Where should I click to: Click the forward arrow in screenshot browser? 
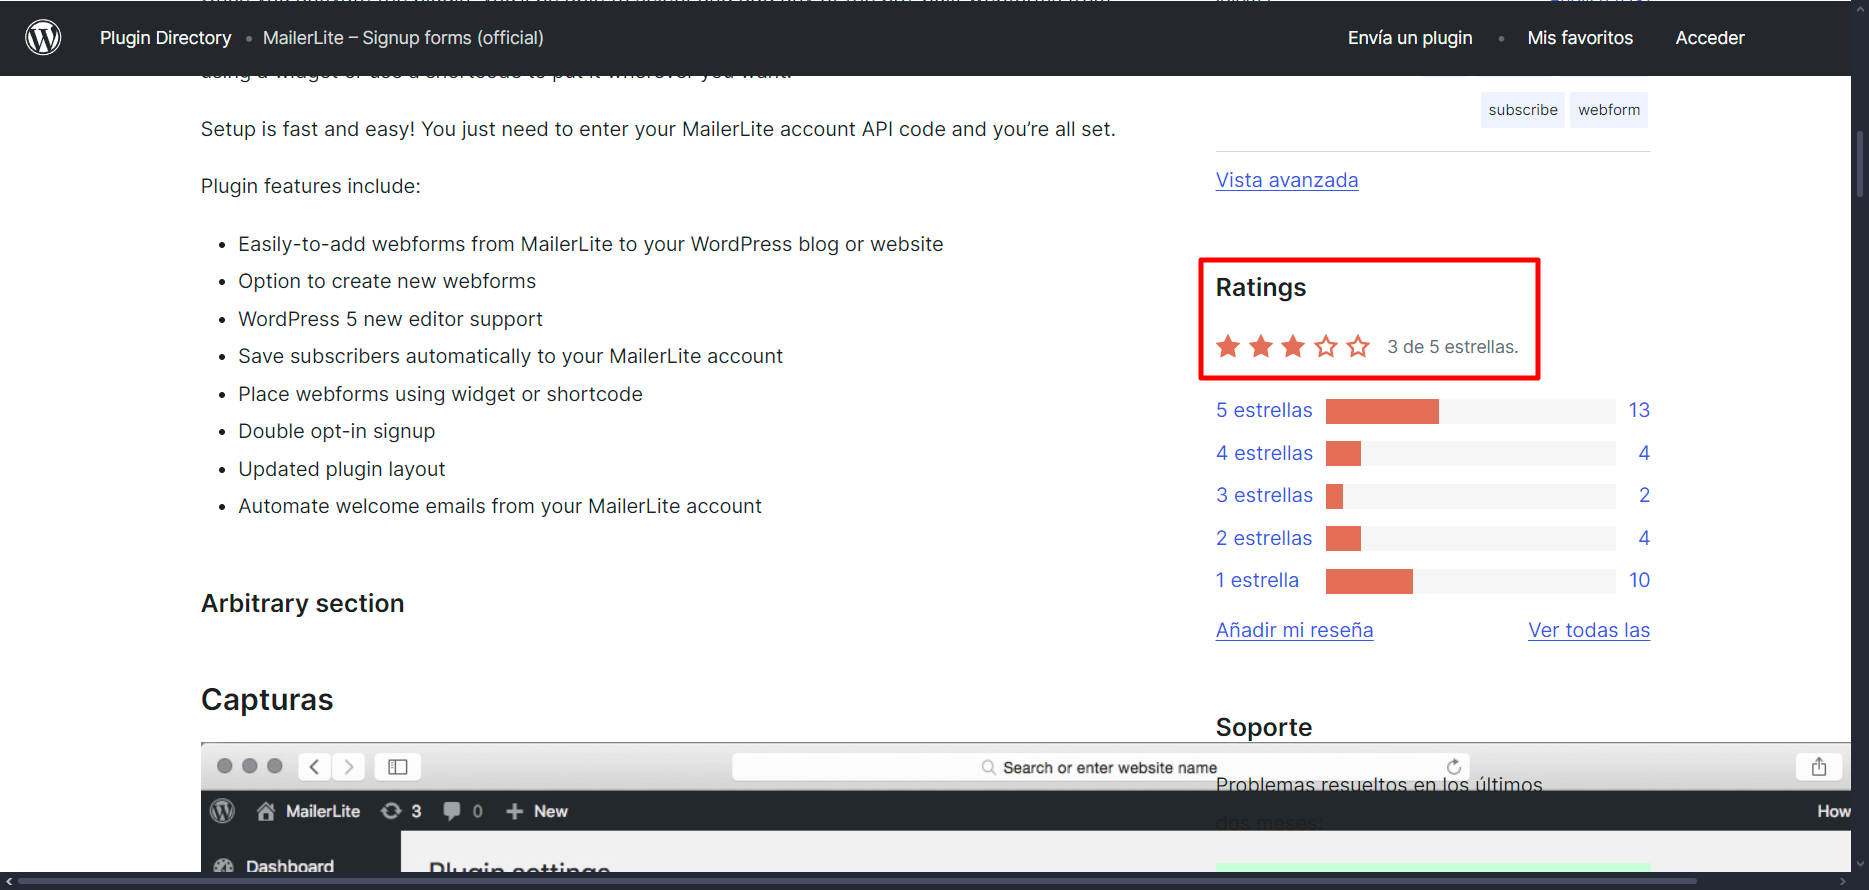click(348, 767)
